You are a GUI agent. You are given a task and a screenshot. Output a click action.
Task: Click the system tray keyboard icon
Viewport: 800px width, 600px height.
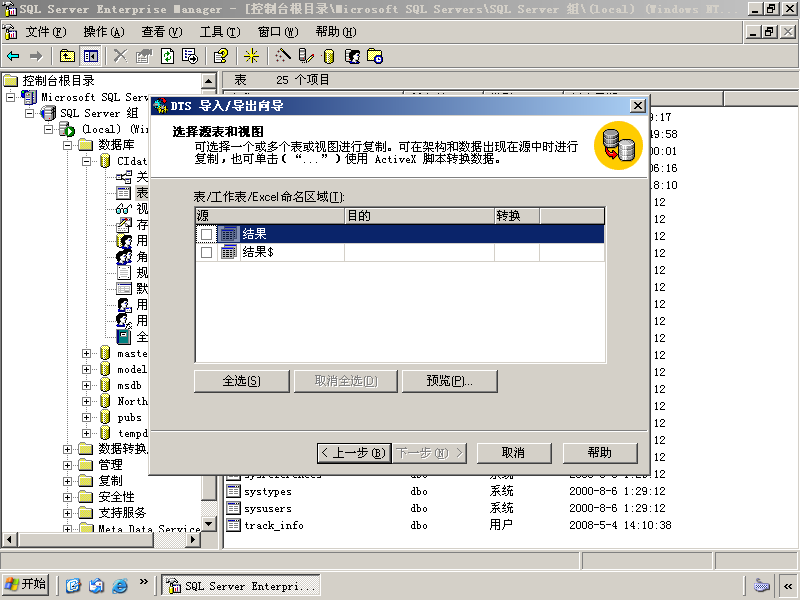tap(762, 585)
